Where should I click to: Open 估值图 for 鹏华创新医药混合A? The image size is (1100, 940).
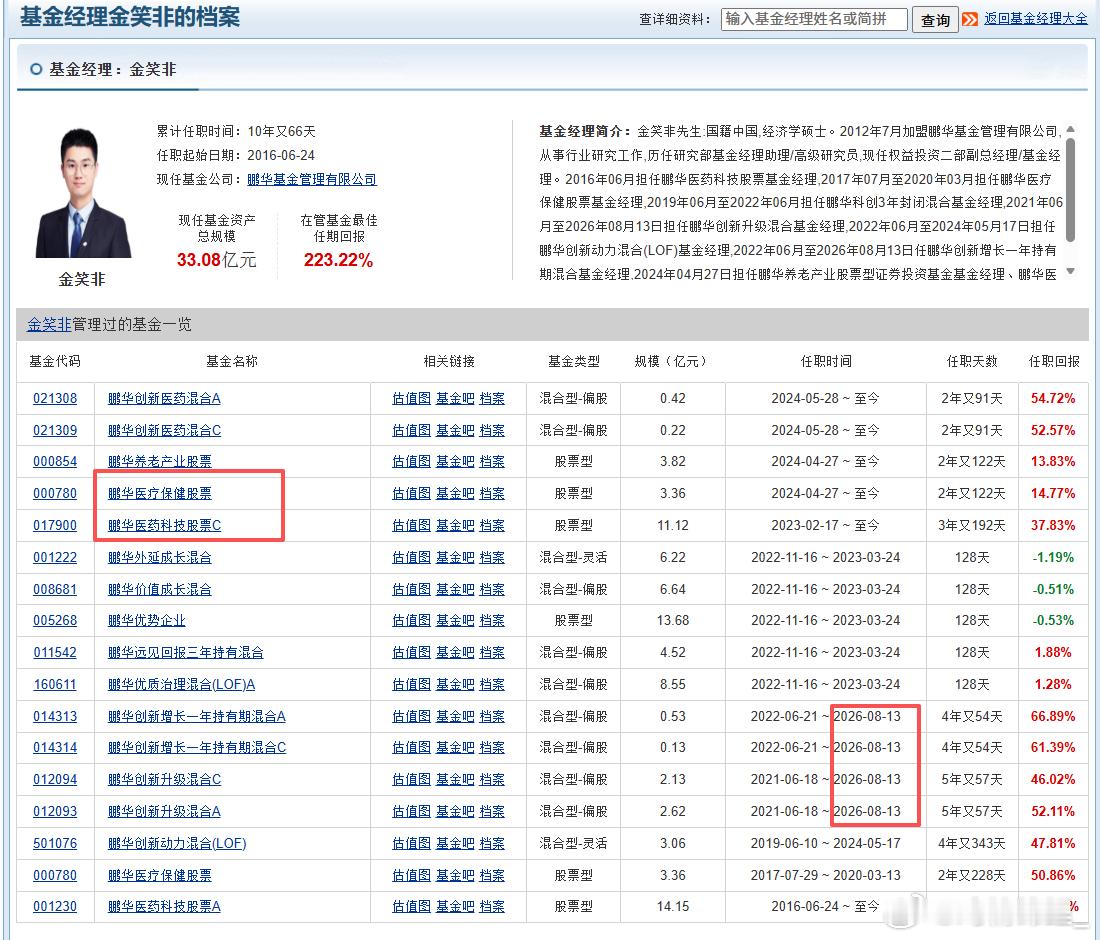click(411, 398)
